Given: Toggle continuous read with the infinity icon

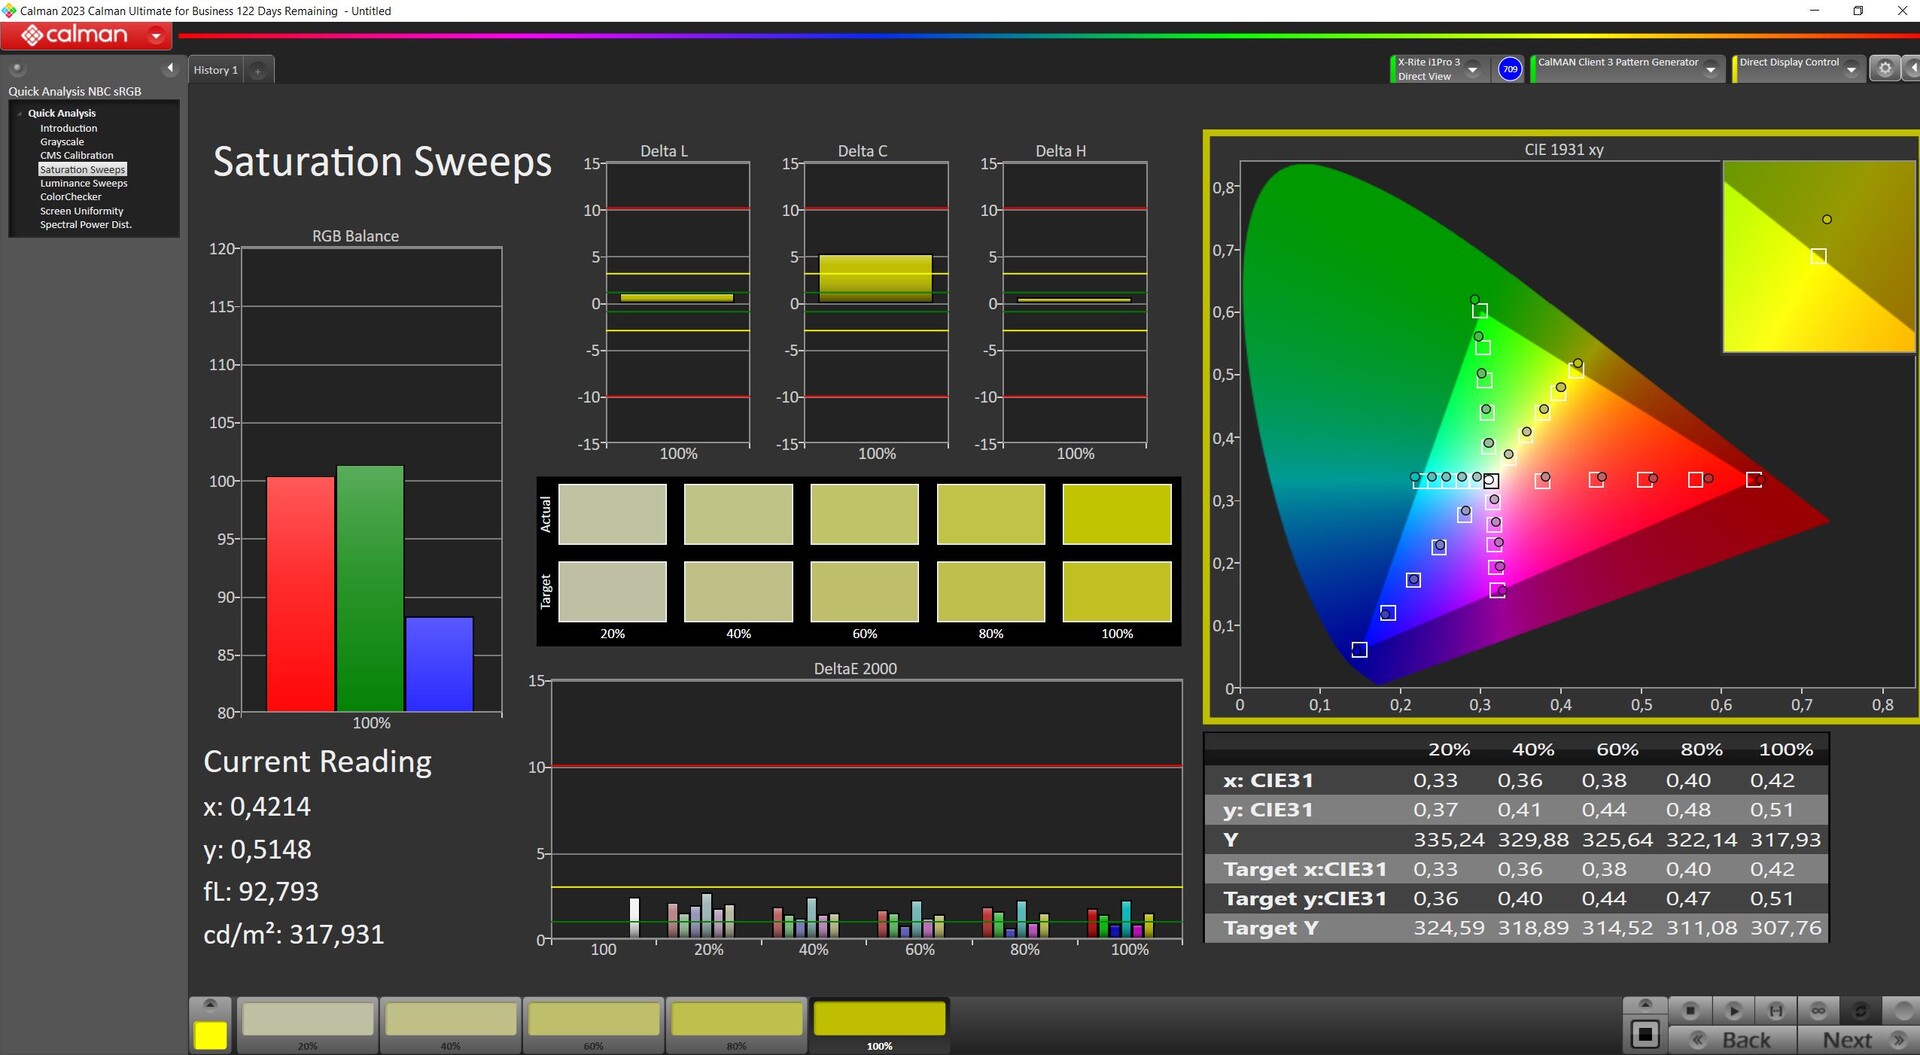Looking at the screenshot, I should (x=1818, y=1010).
